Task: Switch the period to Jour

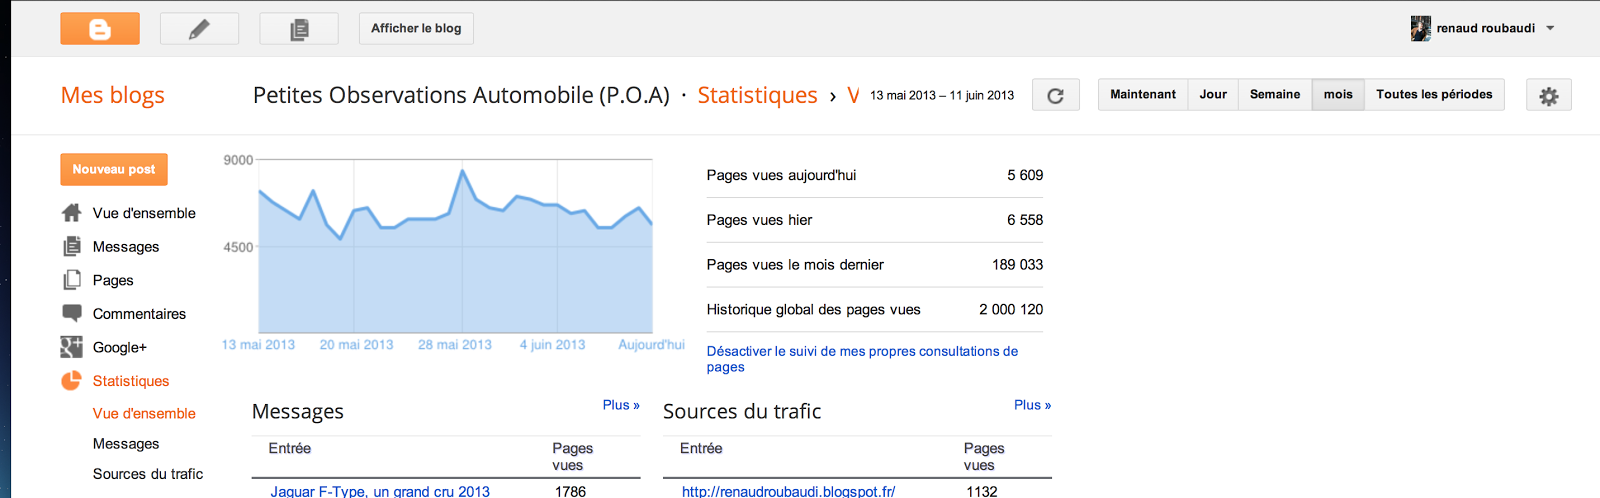Action: click(1213, 95)
